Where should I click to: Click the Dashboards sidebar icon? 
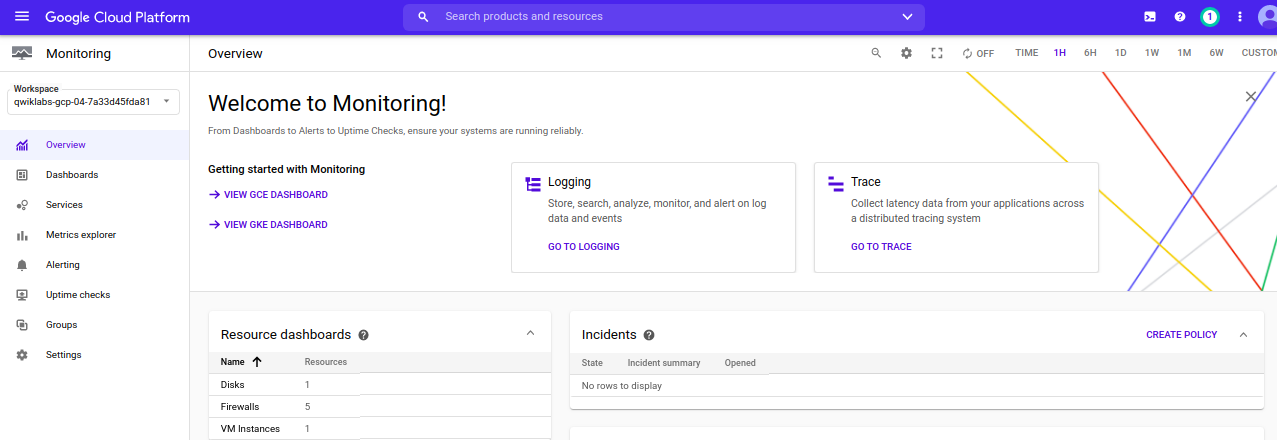pyautogui.click(x=22, y=175)
